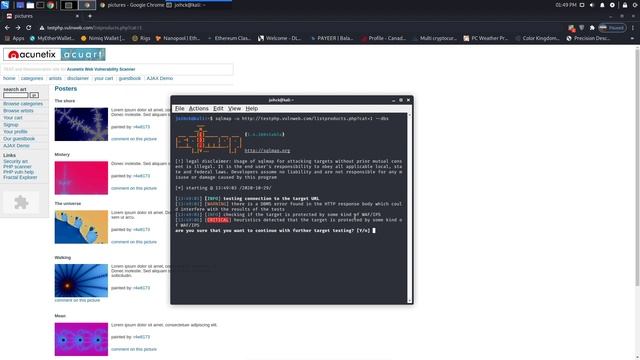
Task: Open the Chrome three-dot menu
Action: point(633,28)
